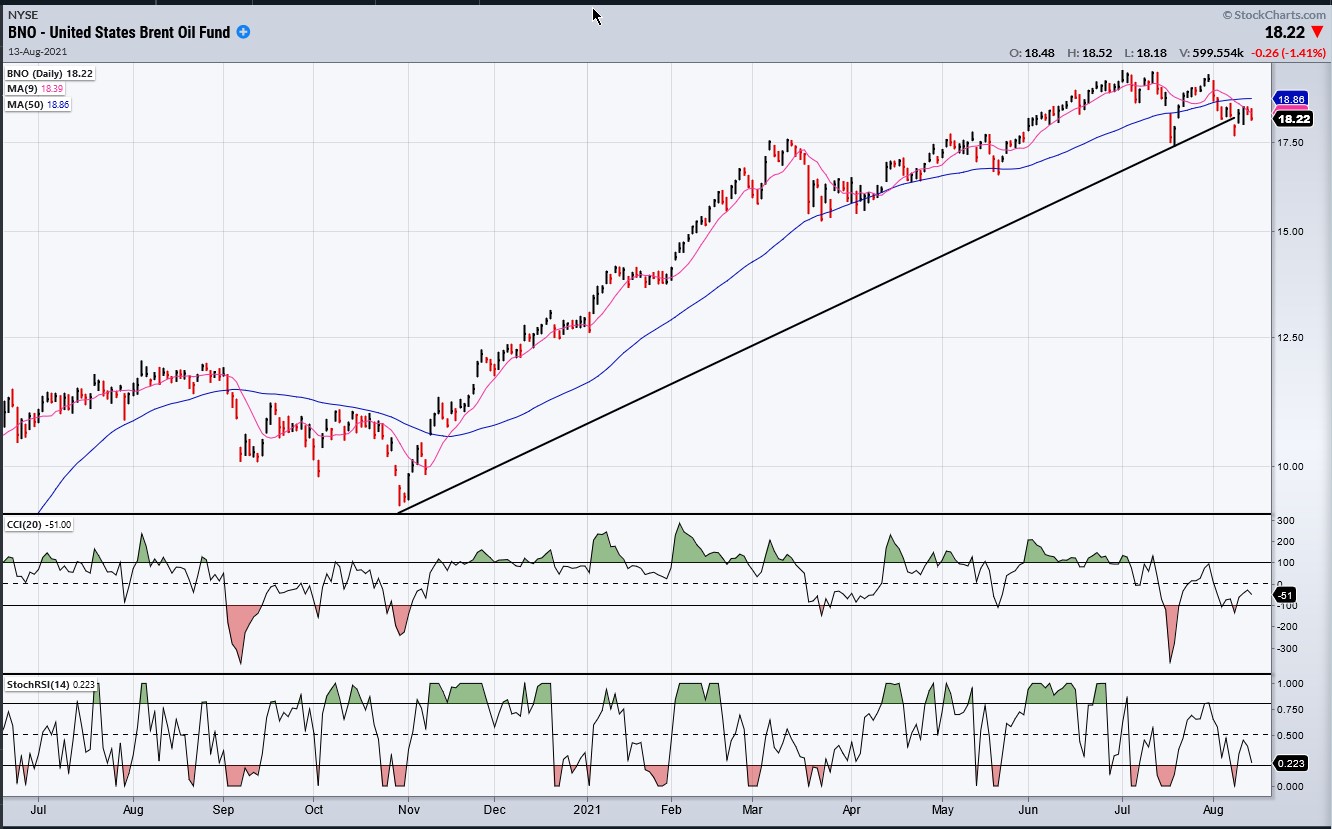Click the 0.223 StochRSI value tag
The height and width of the screenshot is (829, 1332).
click(1291, 762)
